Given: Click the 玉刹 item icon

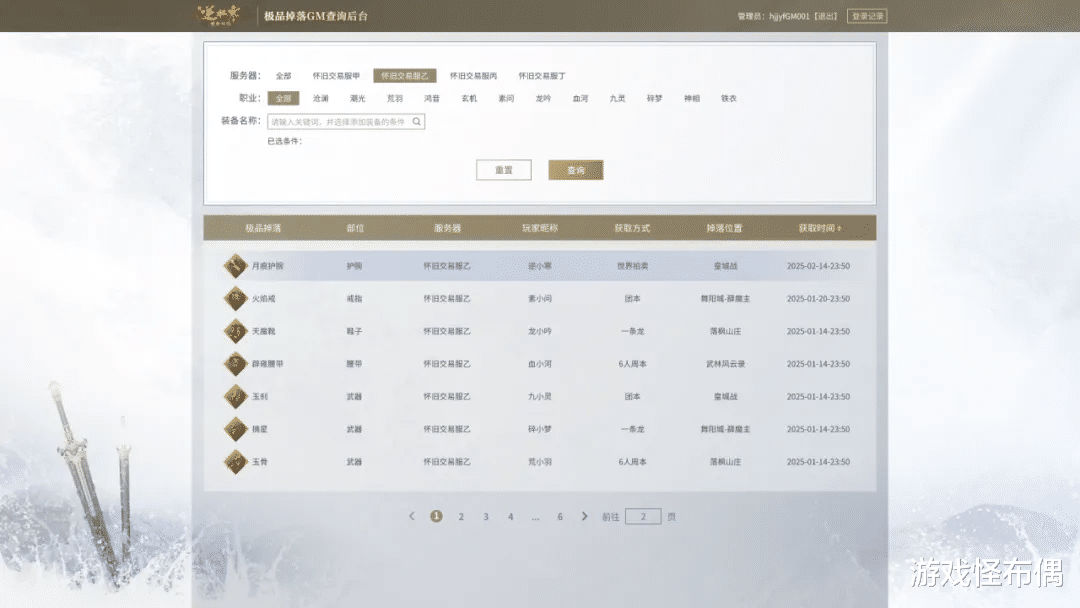Looking at the screenshot, I should tap(235, 397).
